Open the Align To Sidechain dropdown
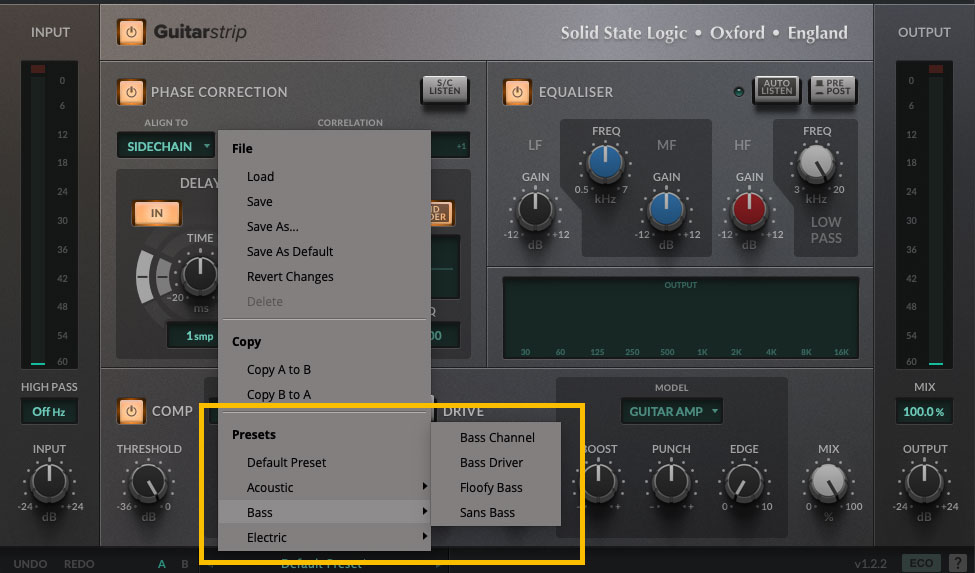The image size is (975, 573). 166,146
